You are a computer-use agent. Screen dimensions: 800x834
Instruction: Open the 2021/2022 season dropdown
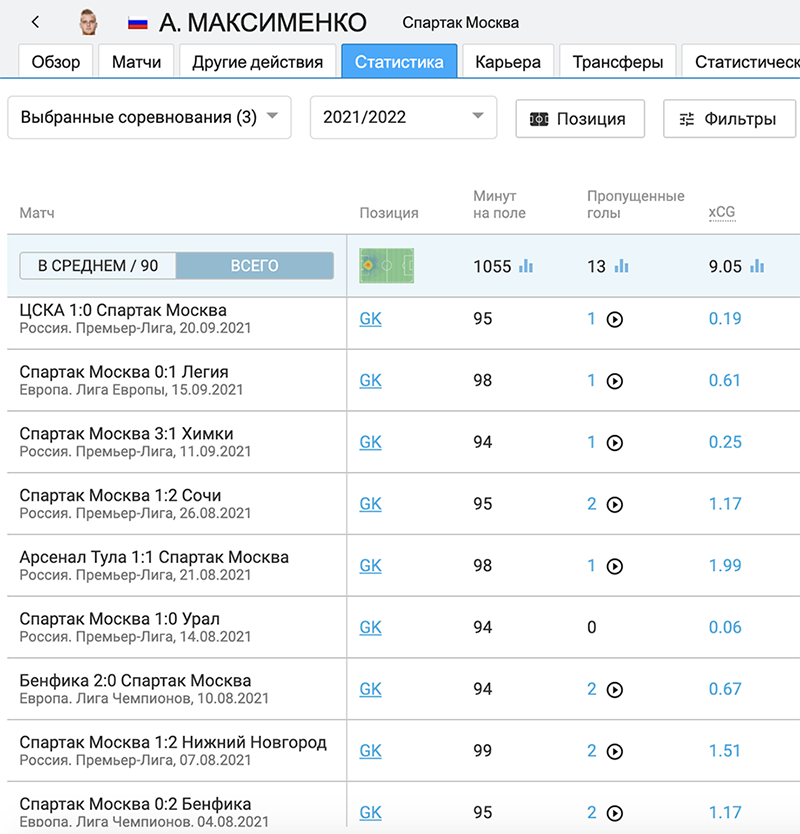tap(403, 117)
